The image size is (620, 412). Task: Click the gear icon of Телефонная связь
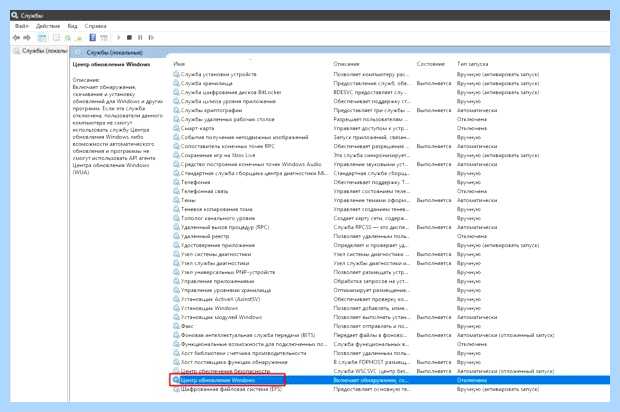coord(176,191)
